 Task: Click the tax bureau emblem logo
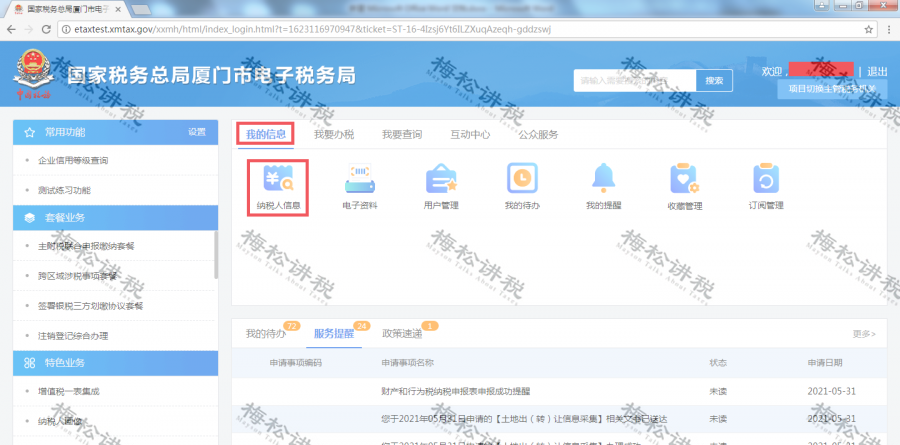click(34, 73)
